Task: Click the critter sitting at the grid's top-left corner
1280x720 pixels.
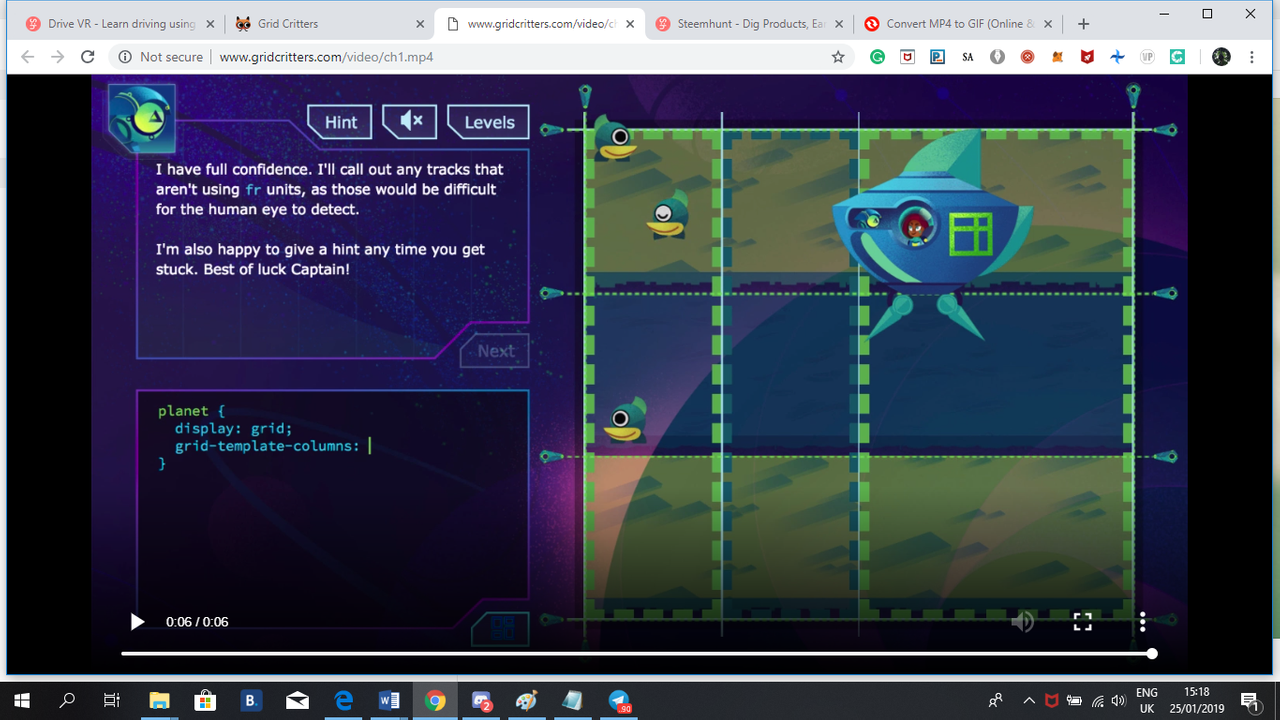Action: pos(614,137)
